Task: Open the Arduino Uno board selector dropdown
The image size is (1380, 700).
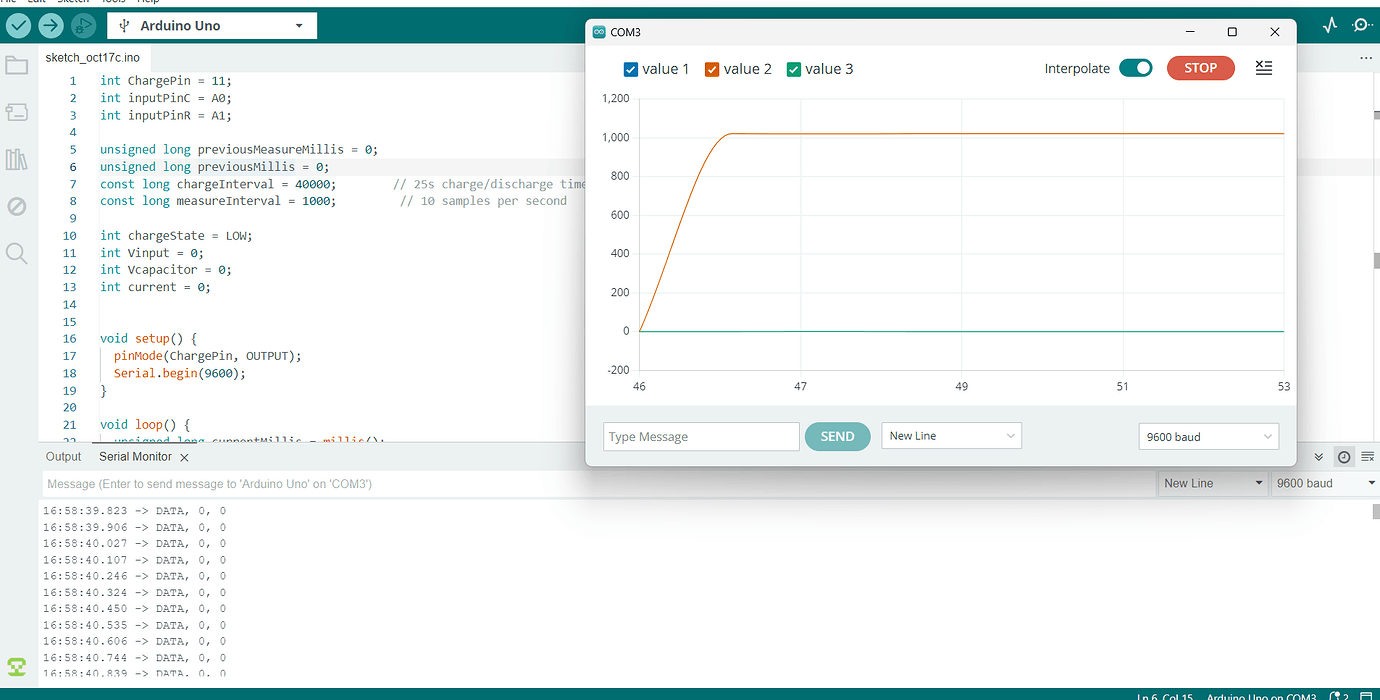Action: (212, 26)
